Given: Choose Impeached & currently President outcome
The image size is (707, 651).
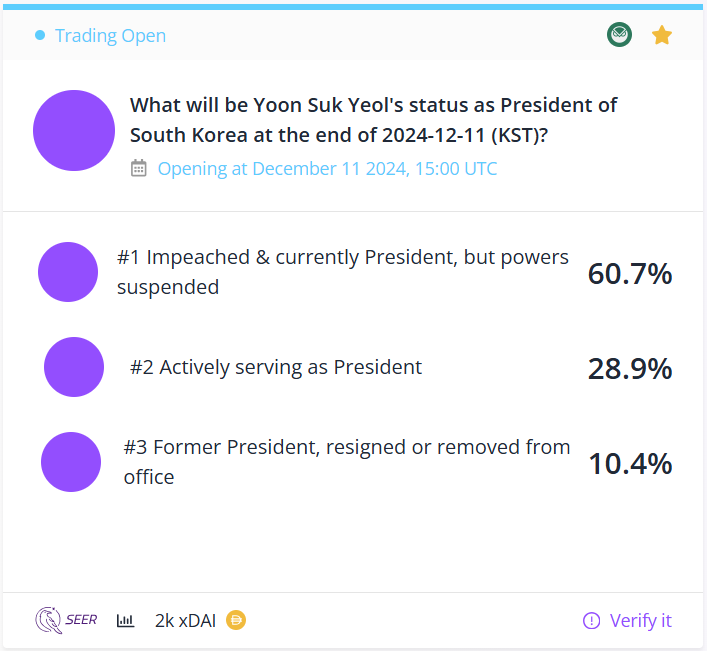Looking at the screenshot, I should click(x=343, y=272).
